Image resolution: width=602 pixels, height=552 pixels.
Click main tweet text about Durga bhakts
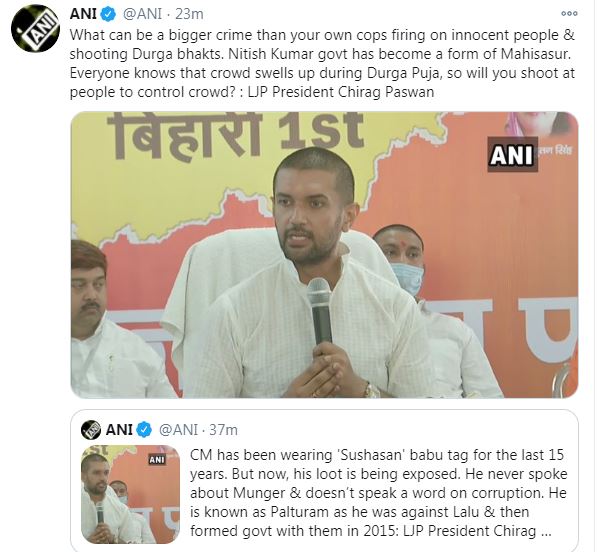point(322,63)
